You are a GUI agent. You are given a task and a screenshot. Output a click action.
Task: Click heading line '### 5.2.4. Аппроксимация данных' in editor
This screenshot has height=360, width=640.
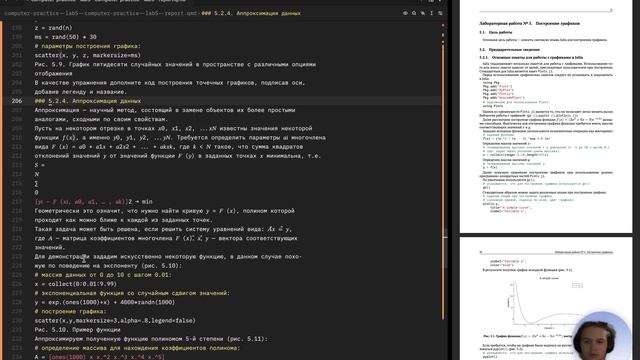pos(88,101)
